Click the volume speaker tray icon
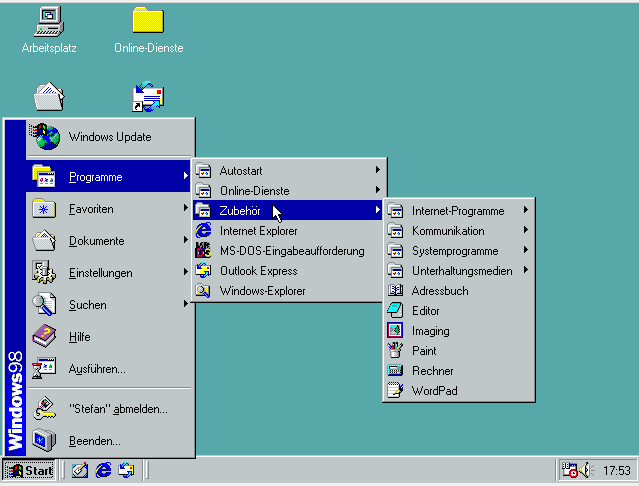The width and height of the screenshot is (639, 486). [x=586, y=470]
